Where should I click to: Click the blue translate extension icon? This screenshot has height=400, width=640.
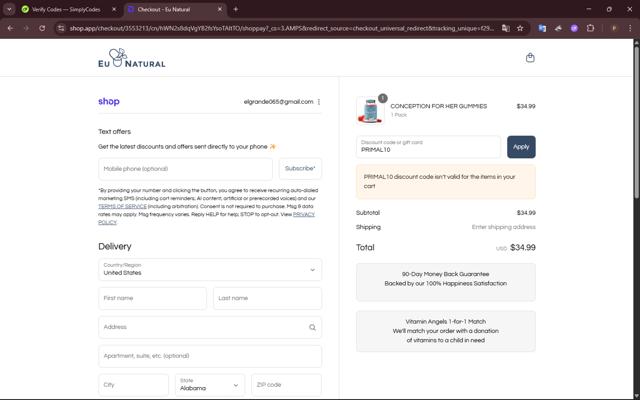click(x=542, y=28)
